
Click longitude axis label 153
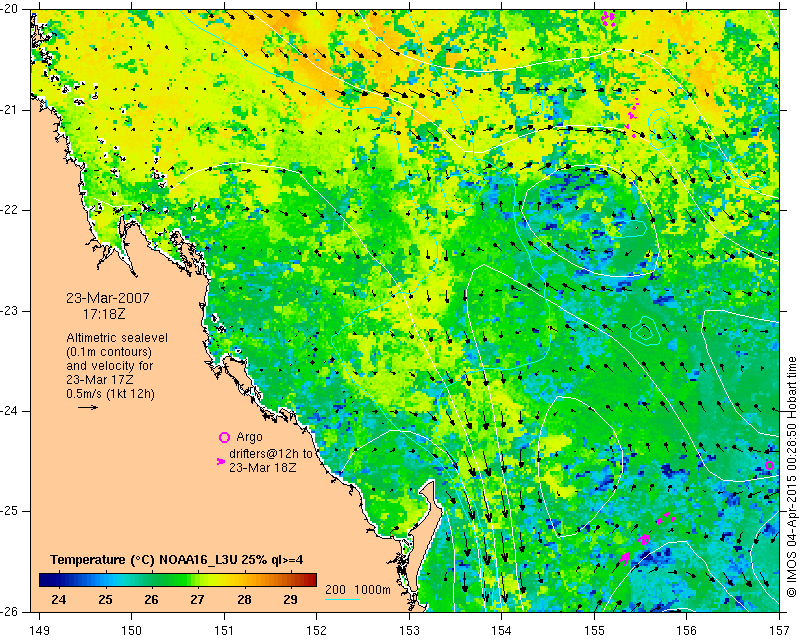[409, 630]
